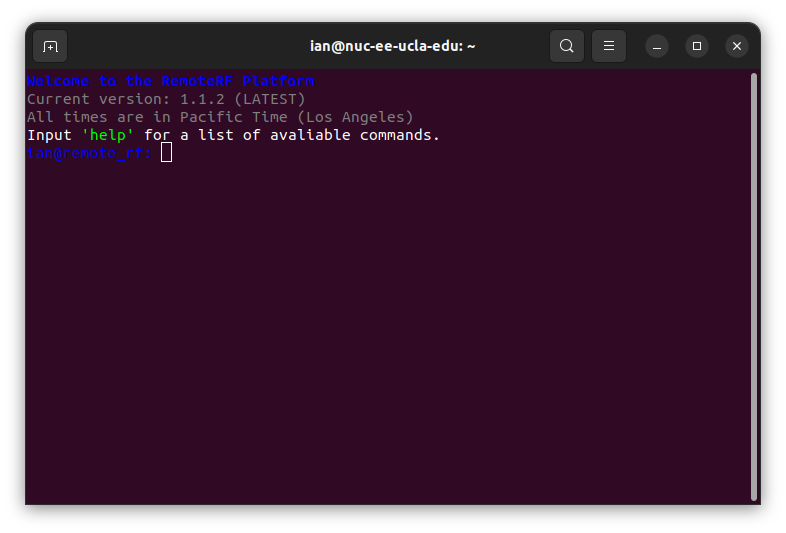This screenshot has width=786, height=533.
Task: Click the search magnifier icon
Action: click(x=567, y=46)
